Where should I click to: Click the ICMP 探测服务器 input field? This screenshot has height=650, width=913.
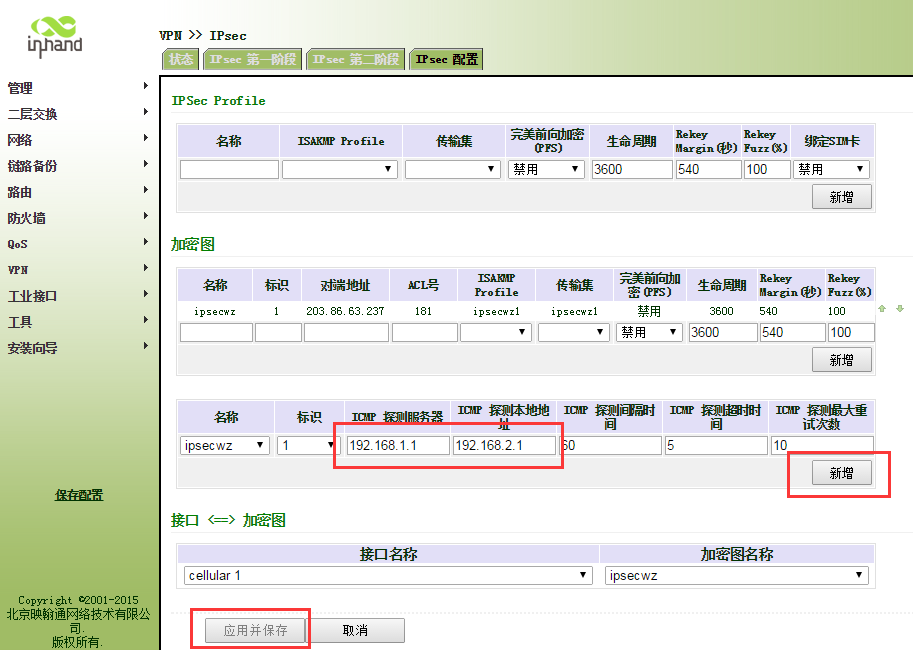click(x=398, y=445)
